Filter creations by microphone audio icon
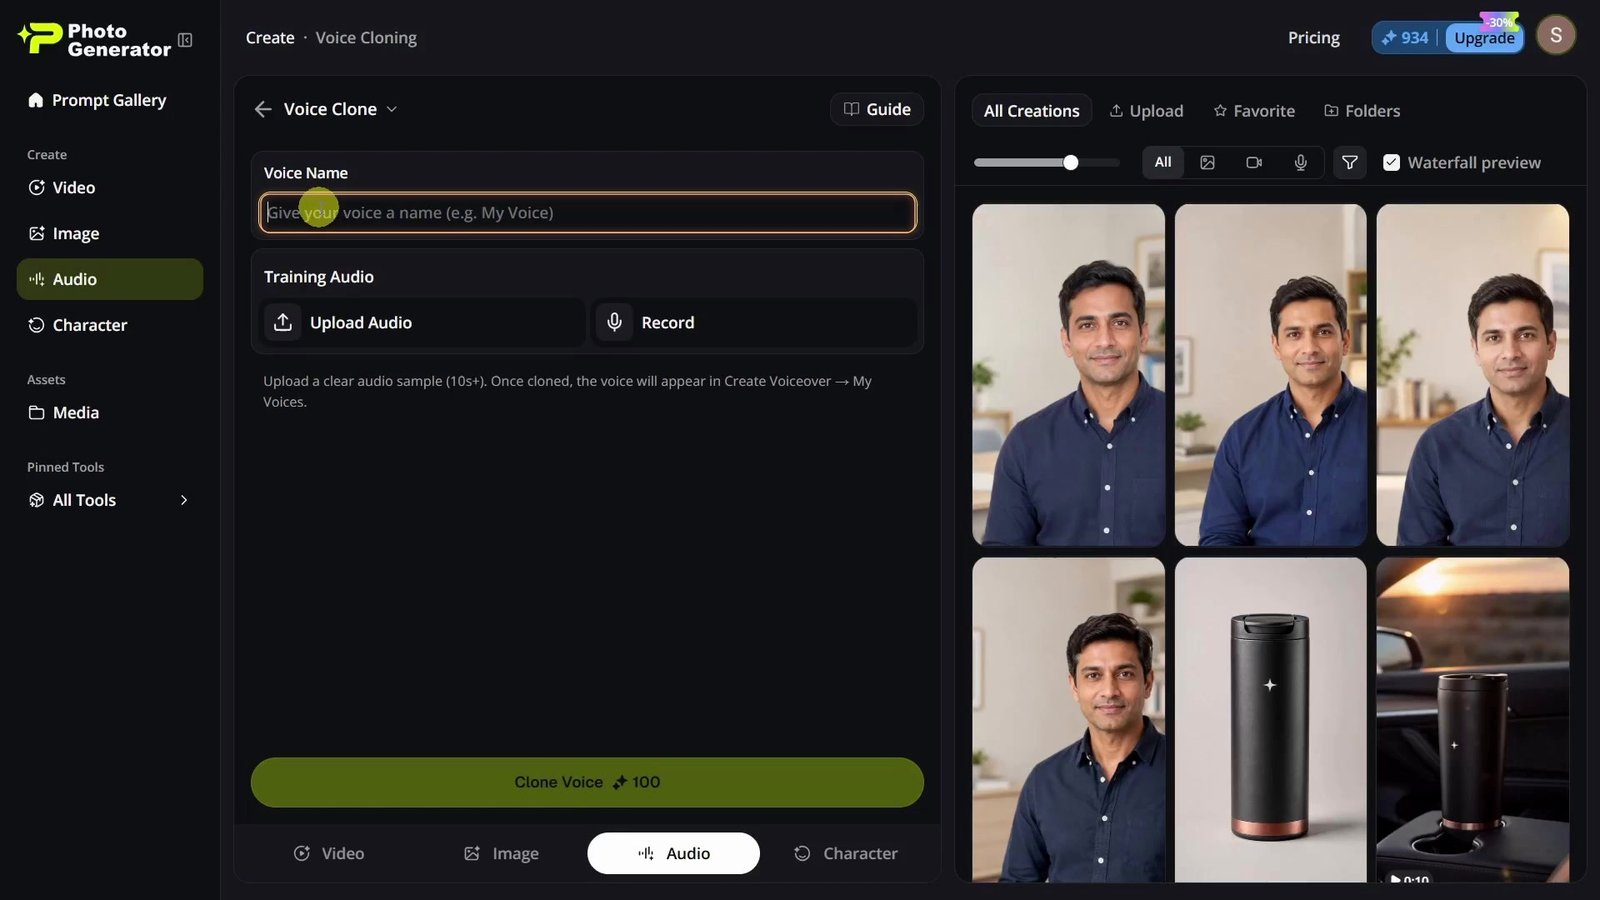 (x=1300, y=162)
